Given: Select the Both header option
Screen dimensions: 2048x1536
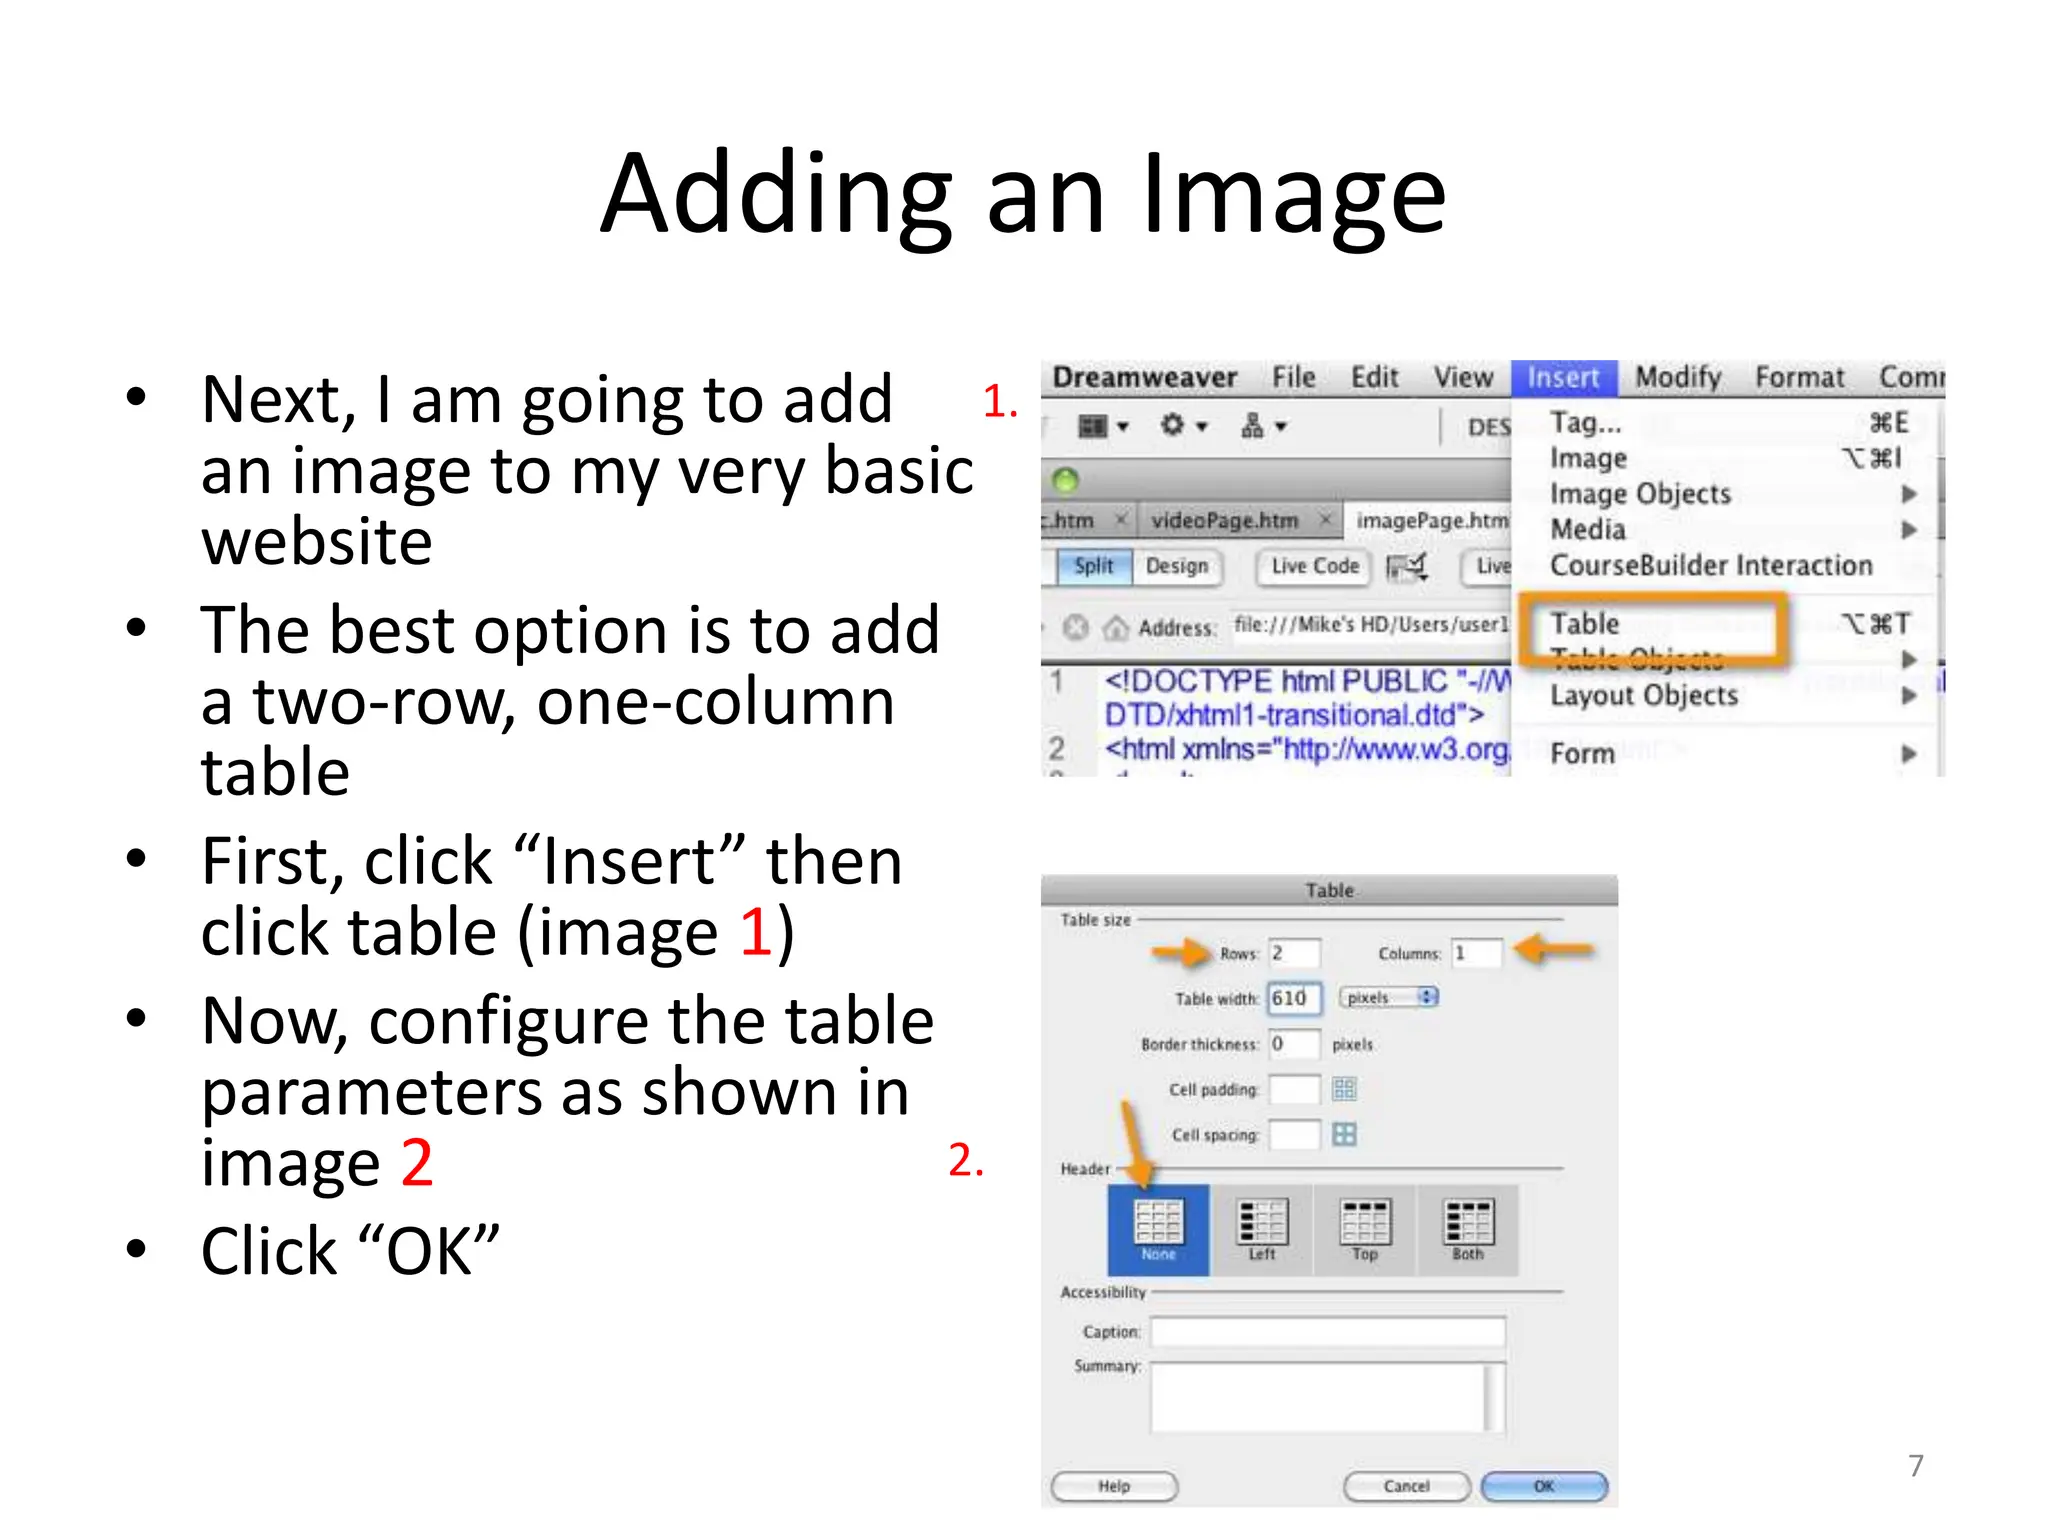Looking at the screenshot, I should click(1467, 1229).
